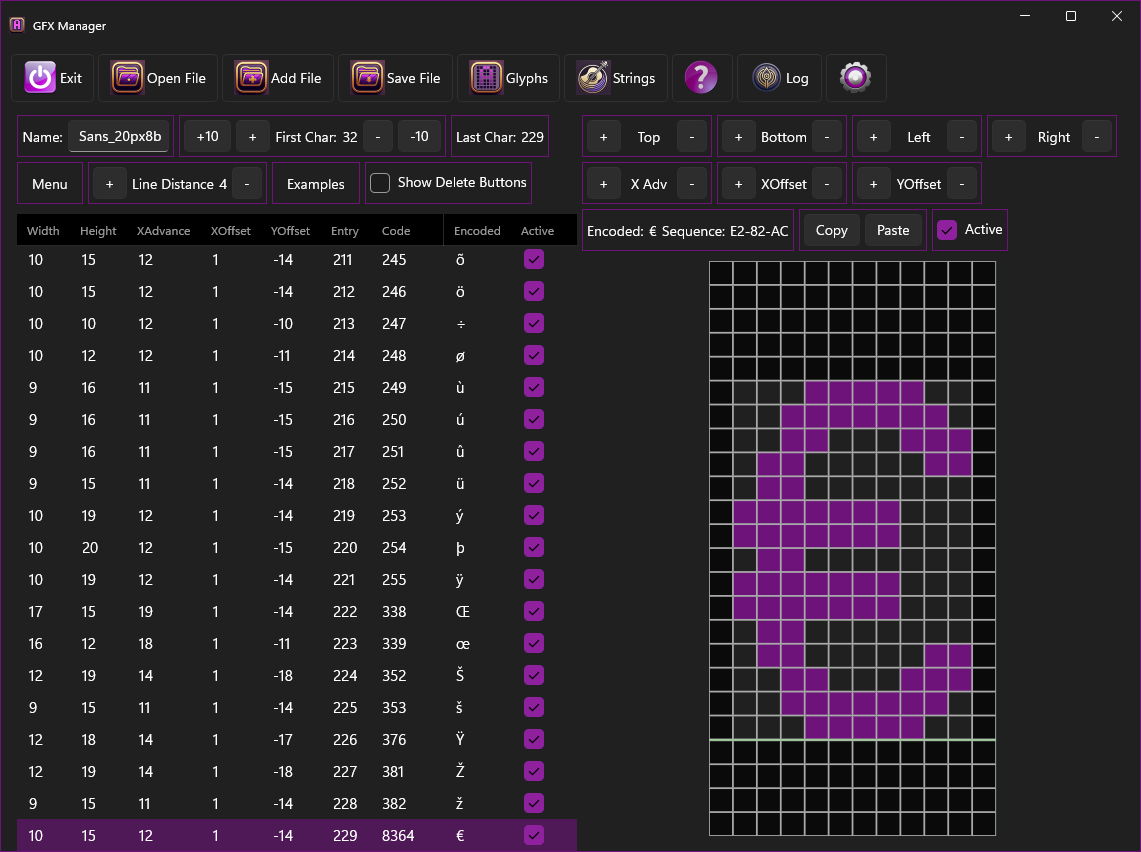Click the minus beside Bottom
This screenshot has height=852, width=1141.
tap(827, 137)
